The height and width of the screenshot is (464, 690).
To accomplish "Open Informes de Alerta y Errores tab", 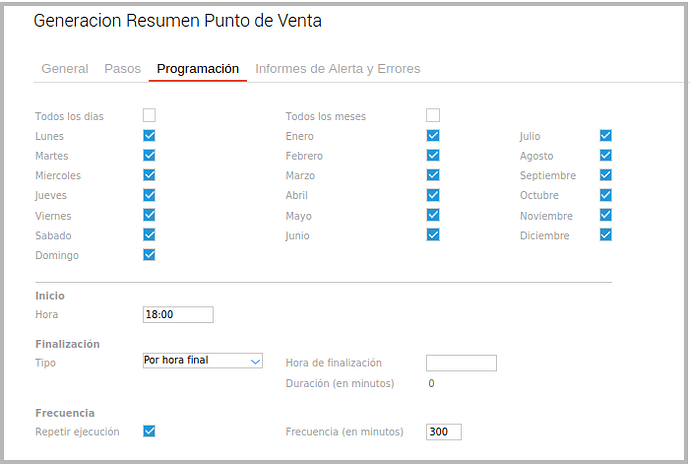I will (x=337, y=69).
